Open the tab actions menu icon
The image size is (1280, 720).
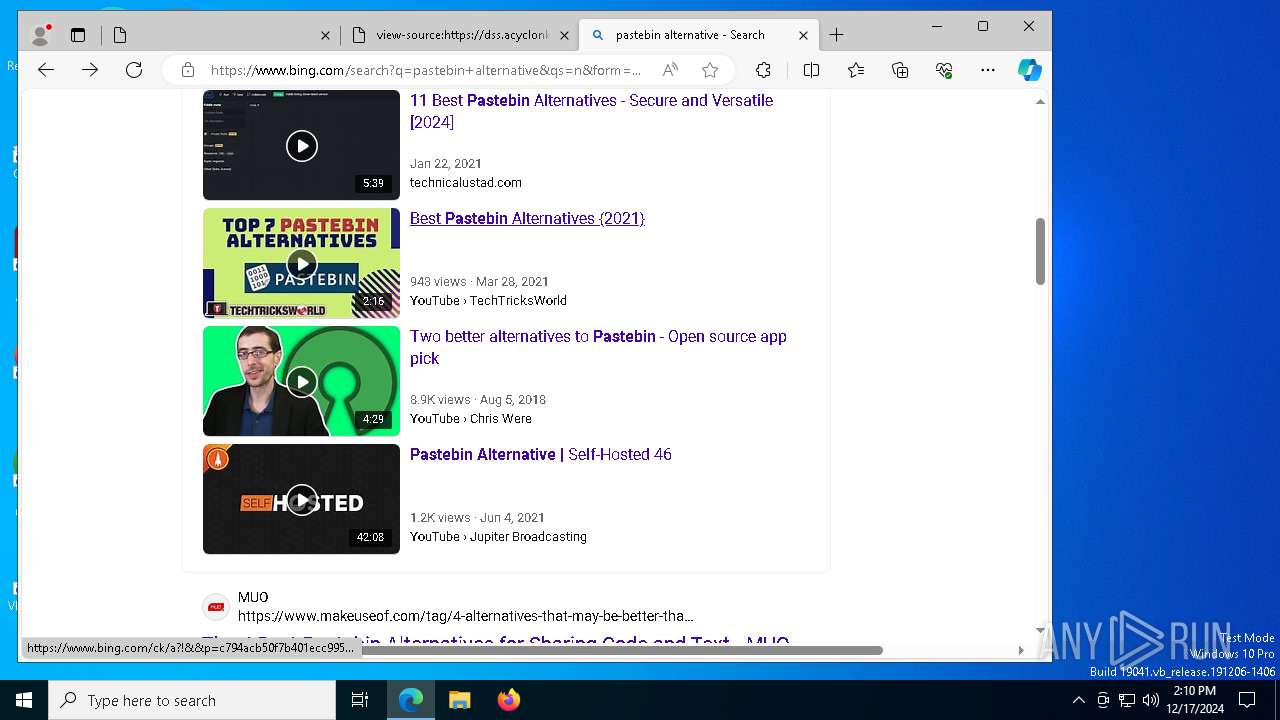[x=78, y=35]
